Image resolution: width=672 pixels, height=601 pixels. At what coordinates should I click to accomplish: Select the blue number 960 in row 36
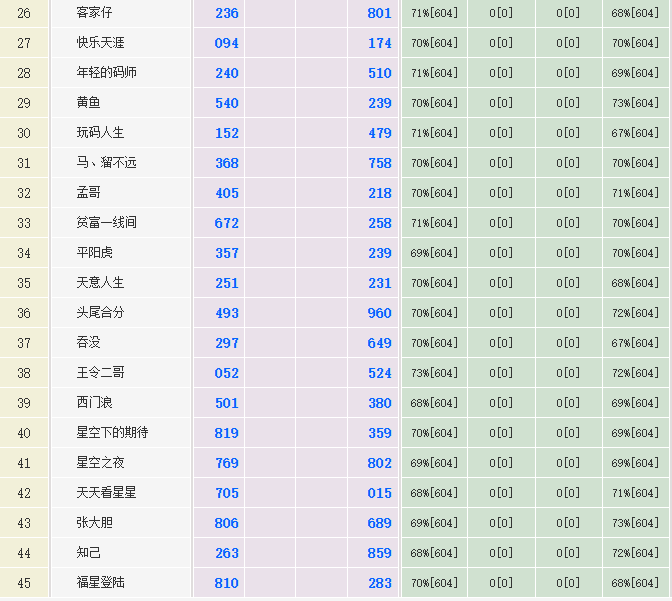click(380, 313)
